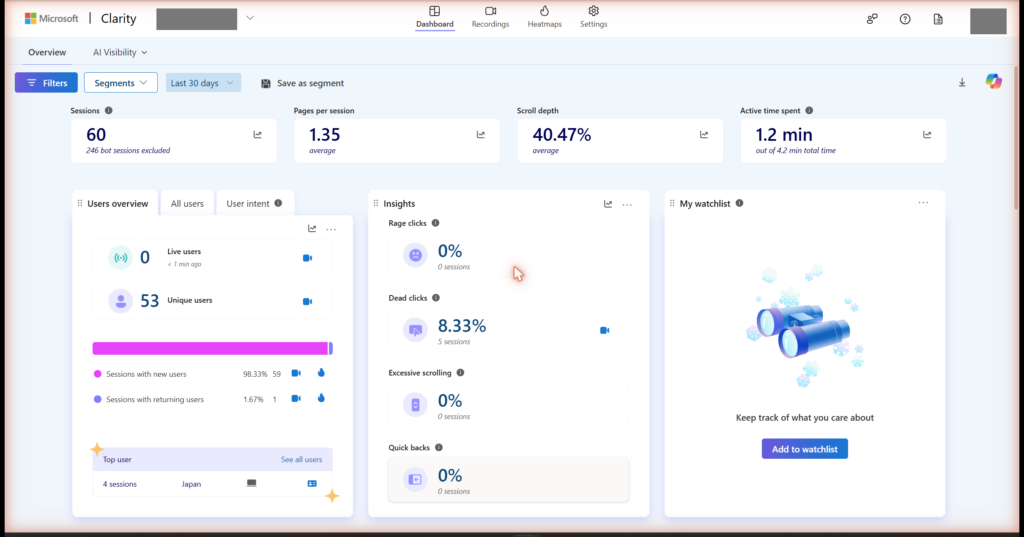
Task: Click the Rage clicks 0% card
Action: [509, 255]
